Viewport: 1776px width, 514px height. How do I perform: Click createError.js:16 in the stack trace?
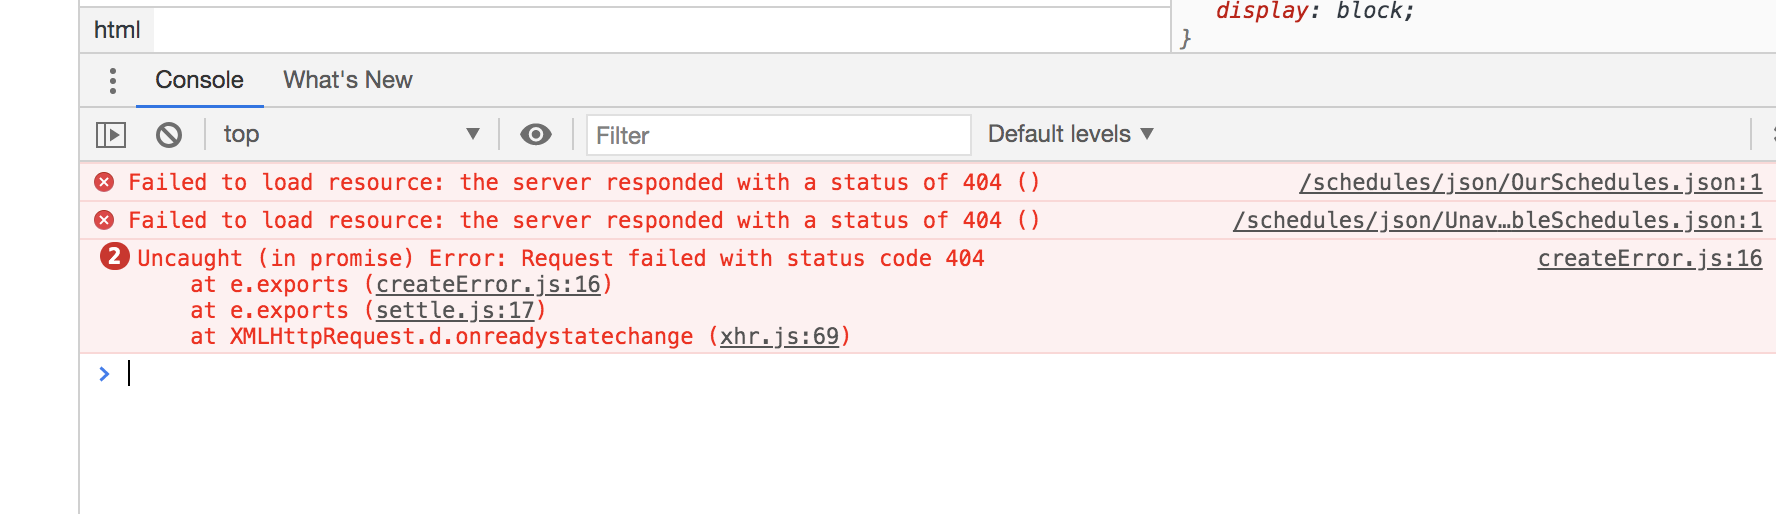coord(488,285)
